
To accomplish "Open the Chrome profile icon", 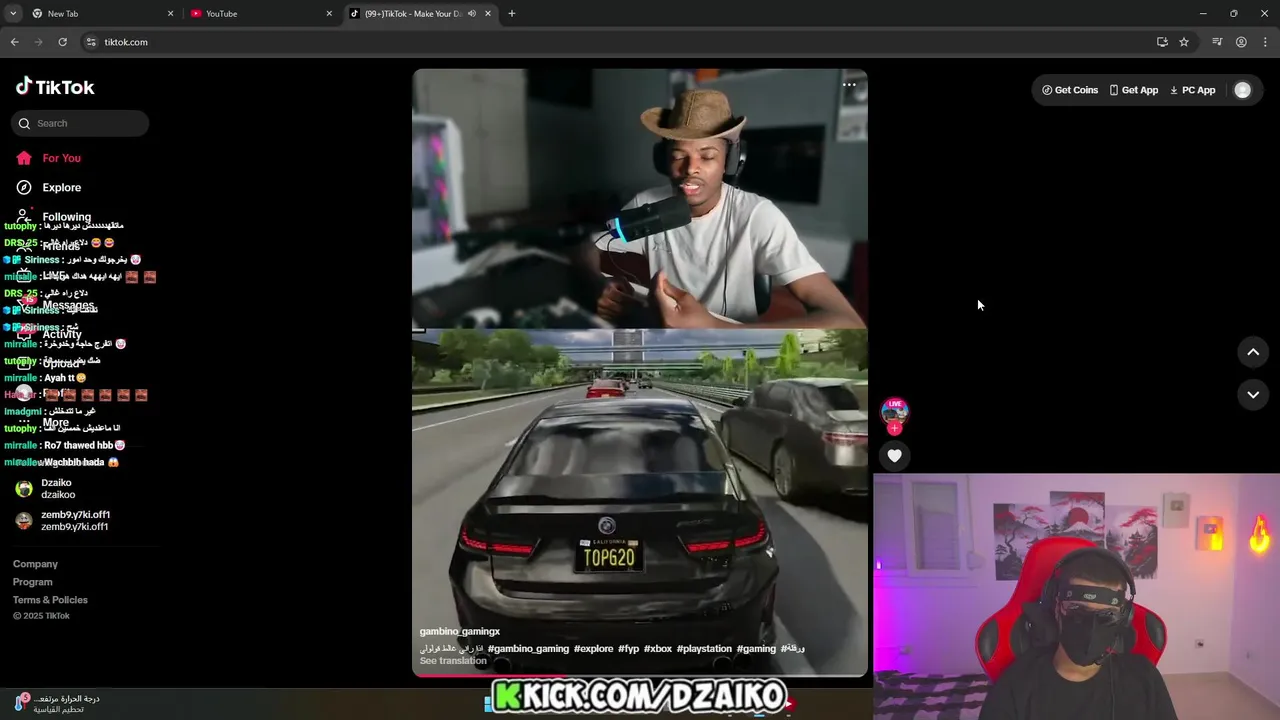I will pos(1241,42).
